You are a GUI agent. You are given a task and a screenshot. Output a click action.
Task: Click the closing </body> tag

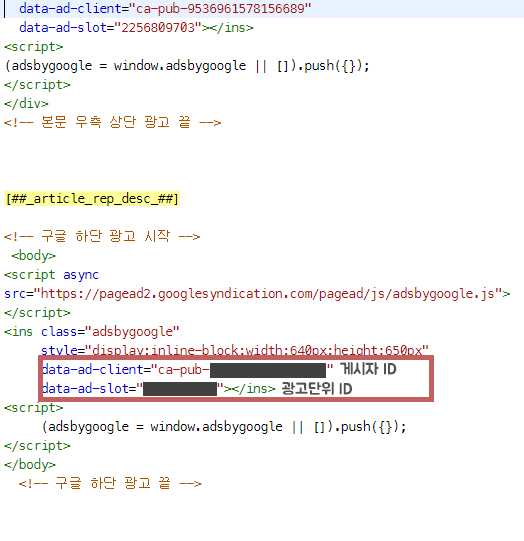tap(30, 465)
